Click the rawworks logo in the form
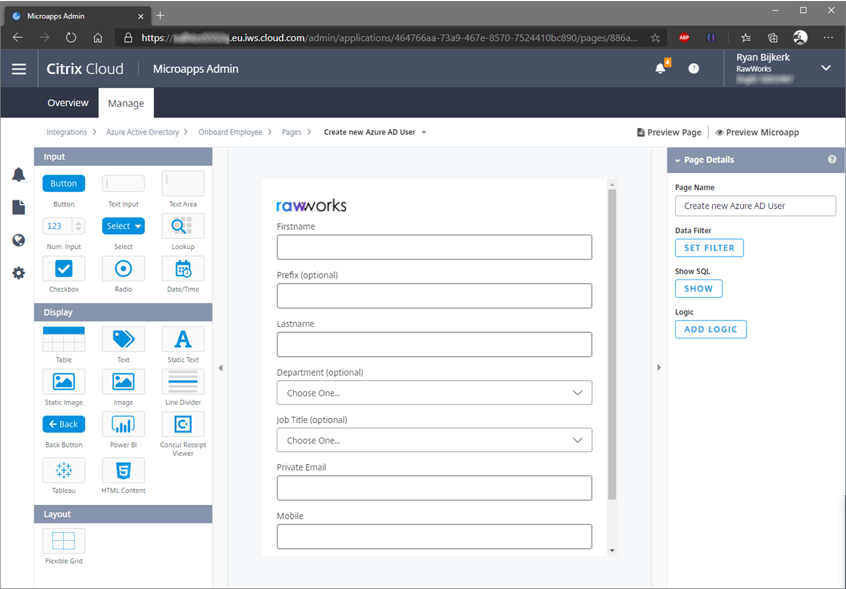 [311, 206]
